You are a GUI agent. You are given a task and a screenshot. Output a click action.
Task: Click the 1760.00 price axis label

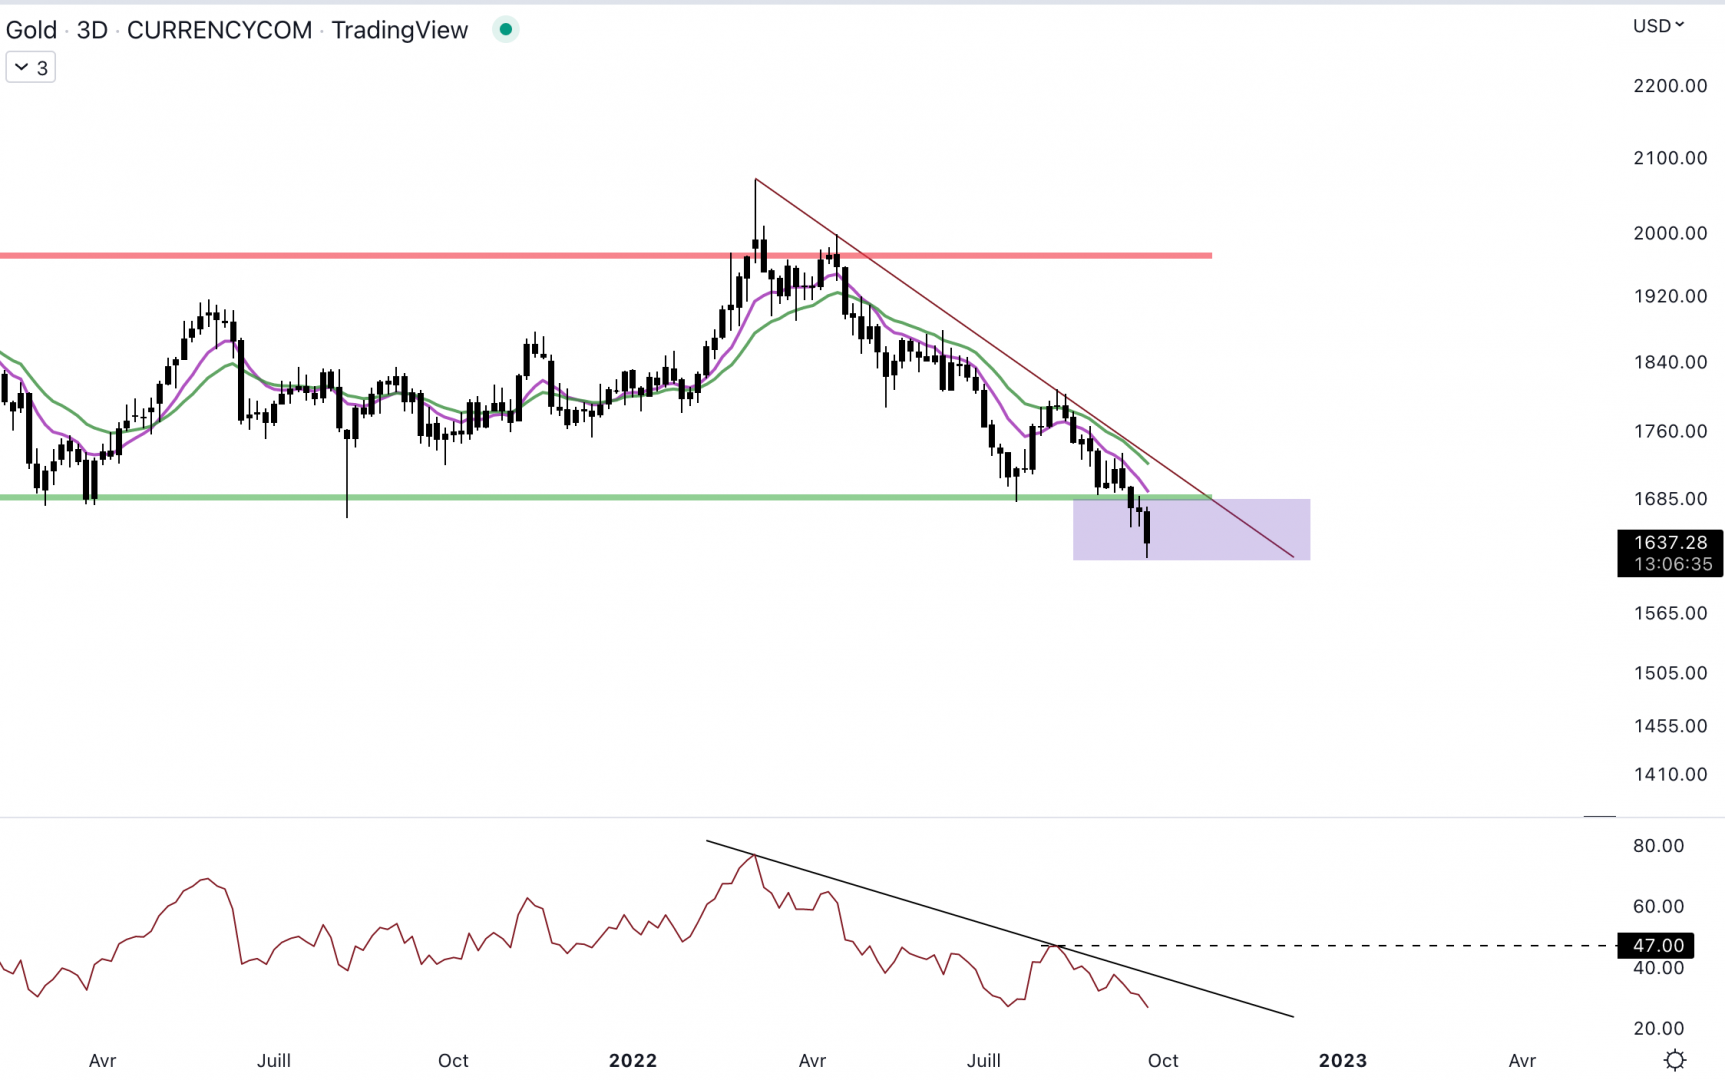1670,431
